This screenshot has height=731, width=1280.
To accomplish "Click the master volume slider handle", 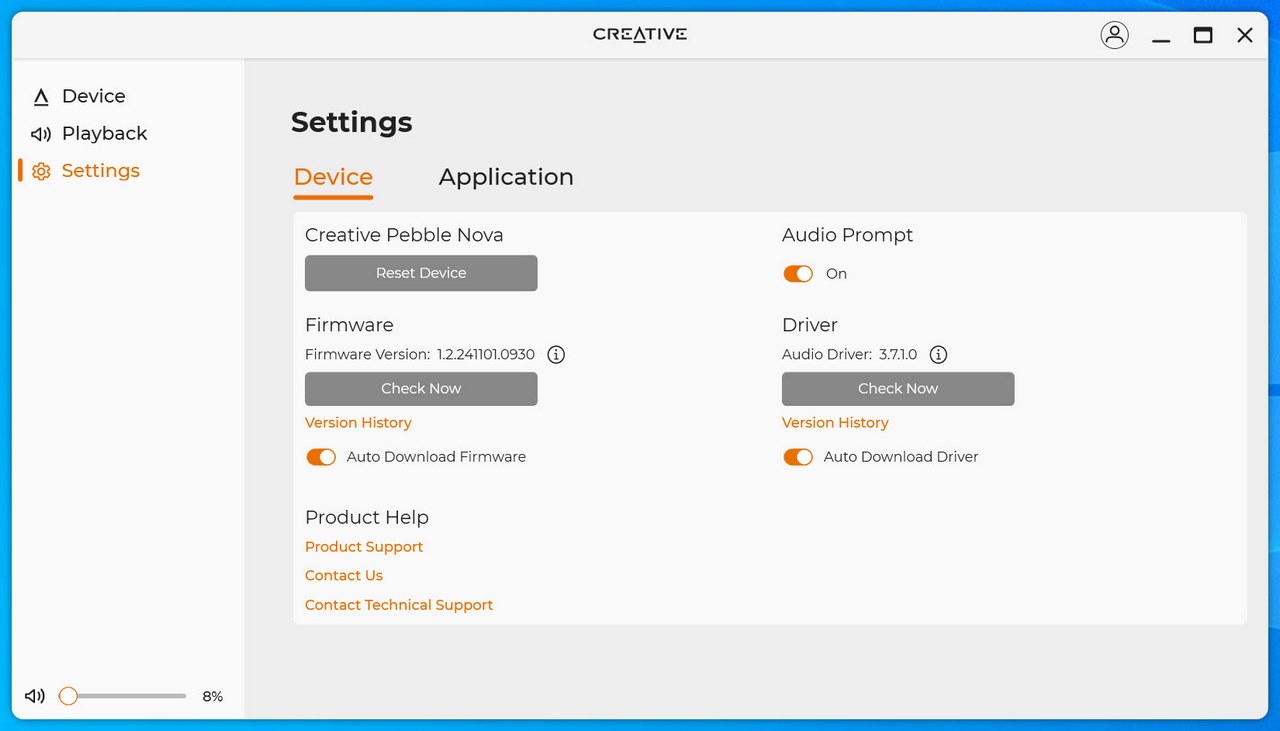I will pos(68,696).
